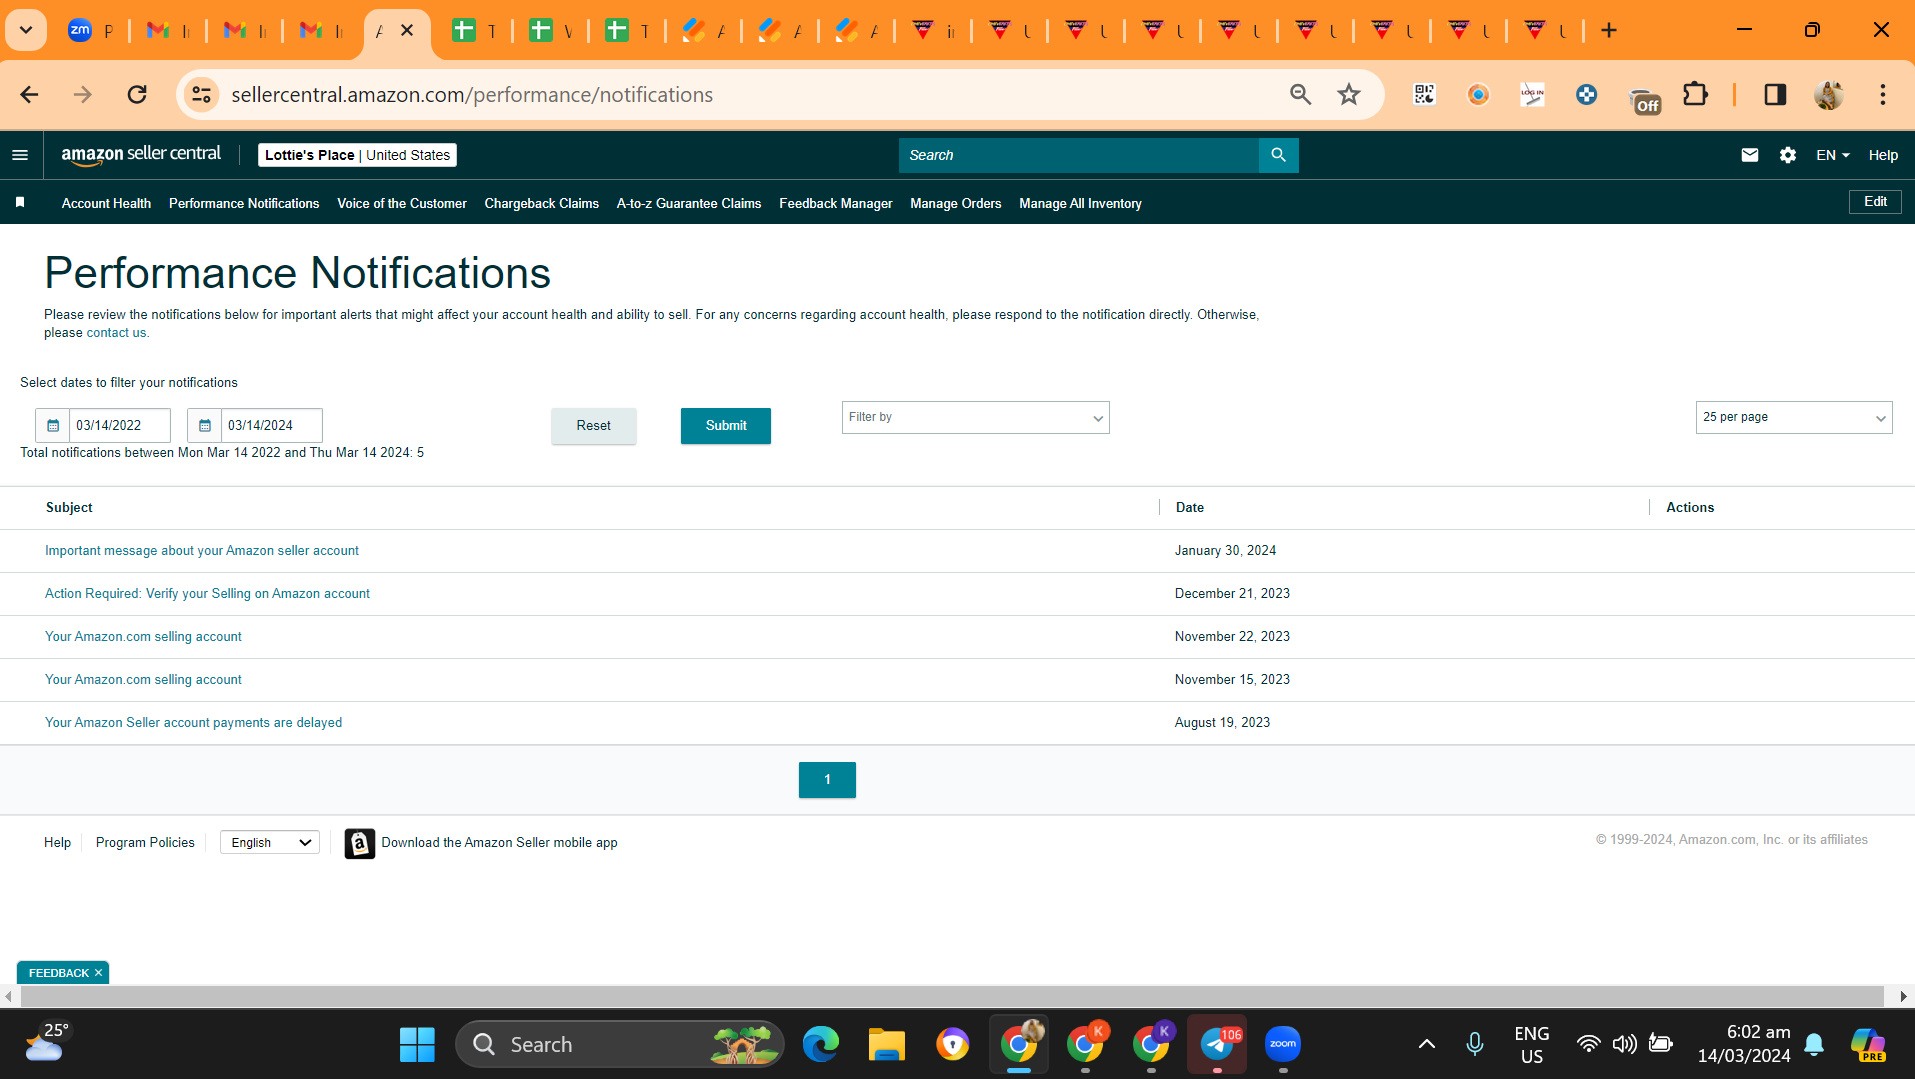Switch the Lottie's Place marketplace account
The width and height of the screenshot is (1915, 1079).
point(357,155)
